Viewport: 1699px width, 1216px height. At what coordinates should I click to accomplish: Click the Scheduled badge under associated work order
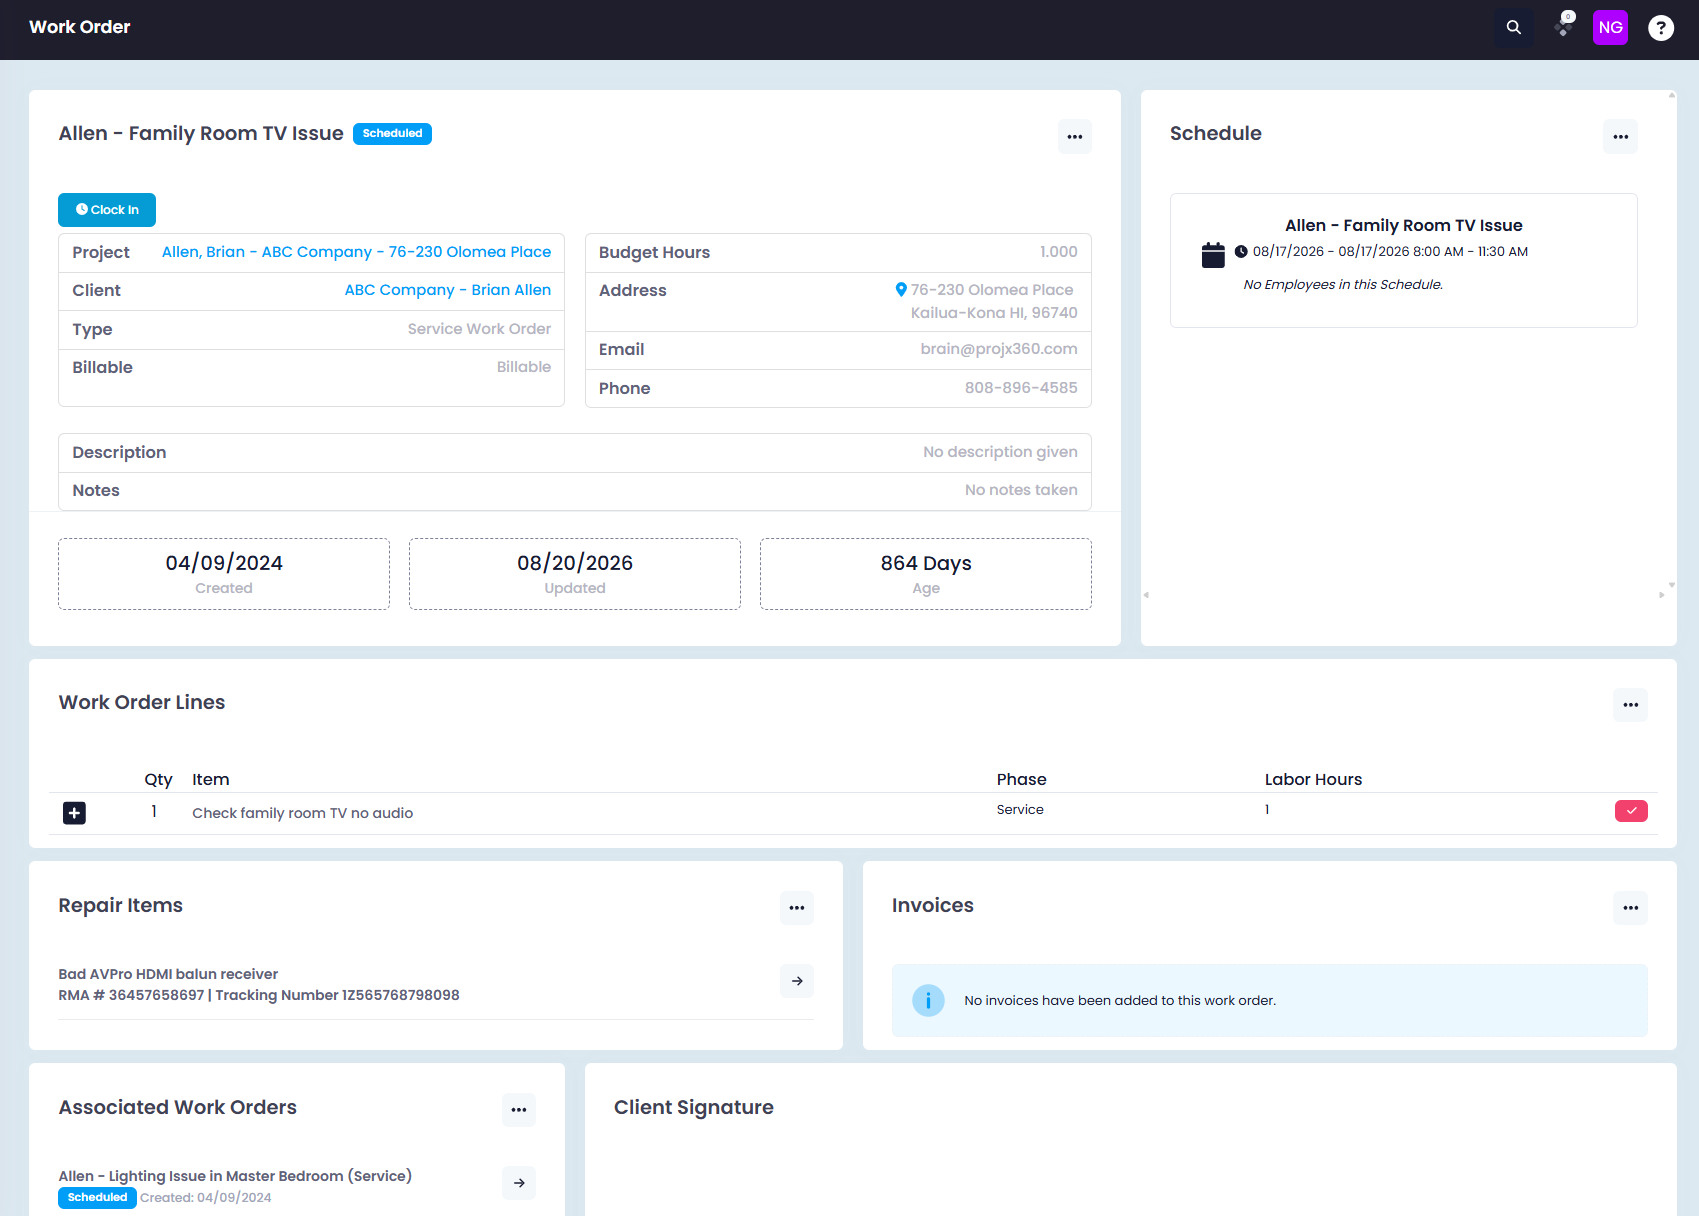click(x=97, y=1198)
